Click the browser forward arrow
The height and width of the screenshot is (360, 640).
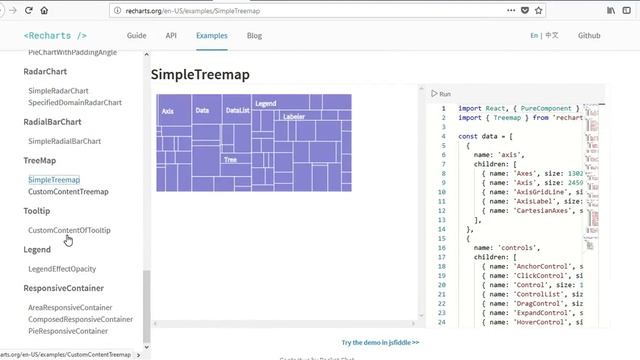tap(13, 11)
